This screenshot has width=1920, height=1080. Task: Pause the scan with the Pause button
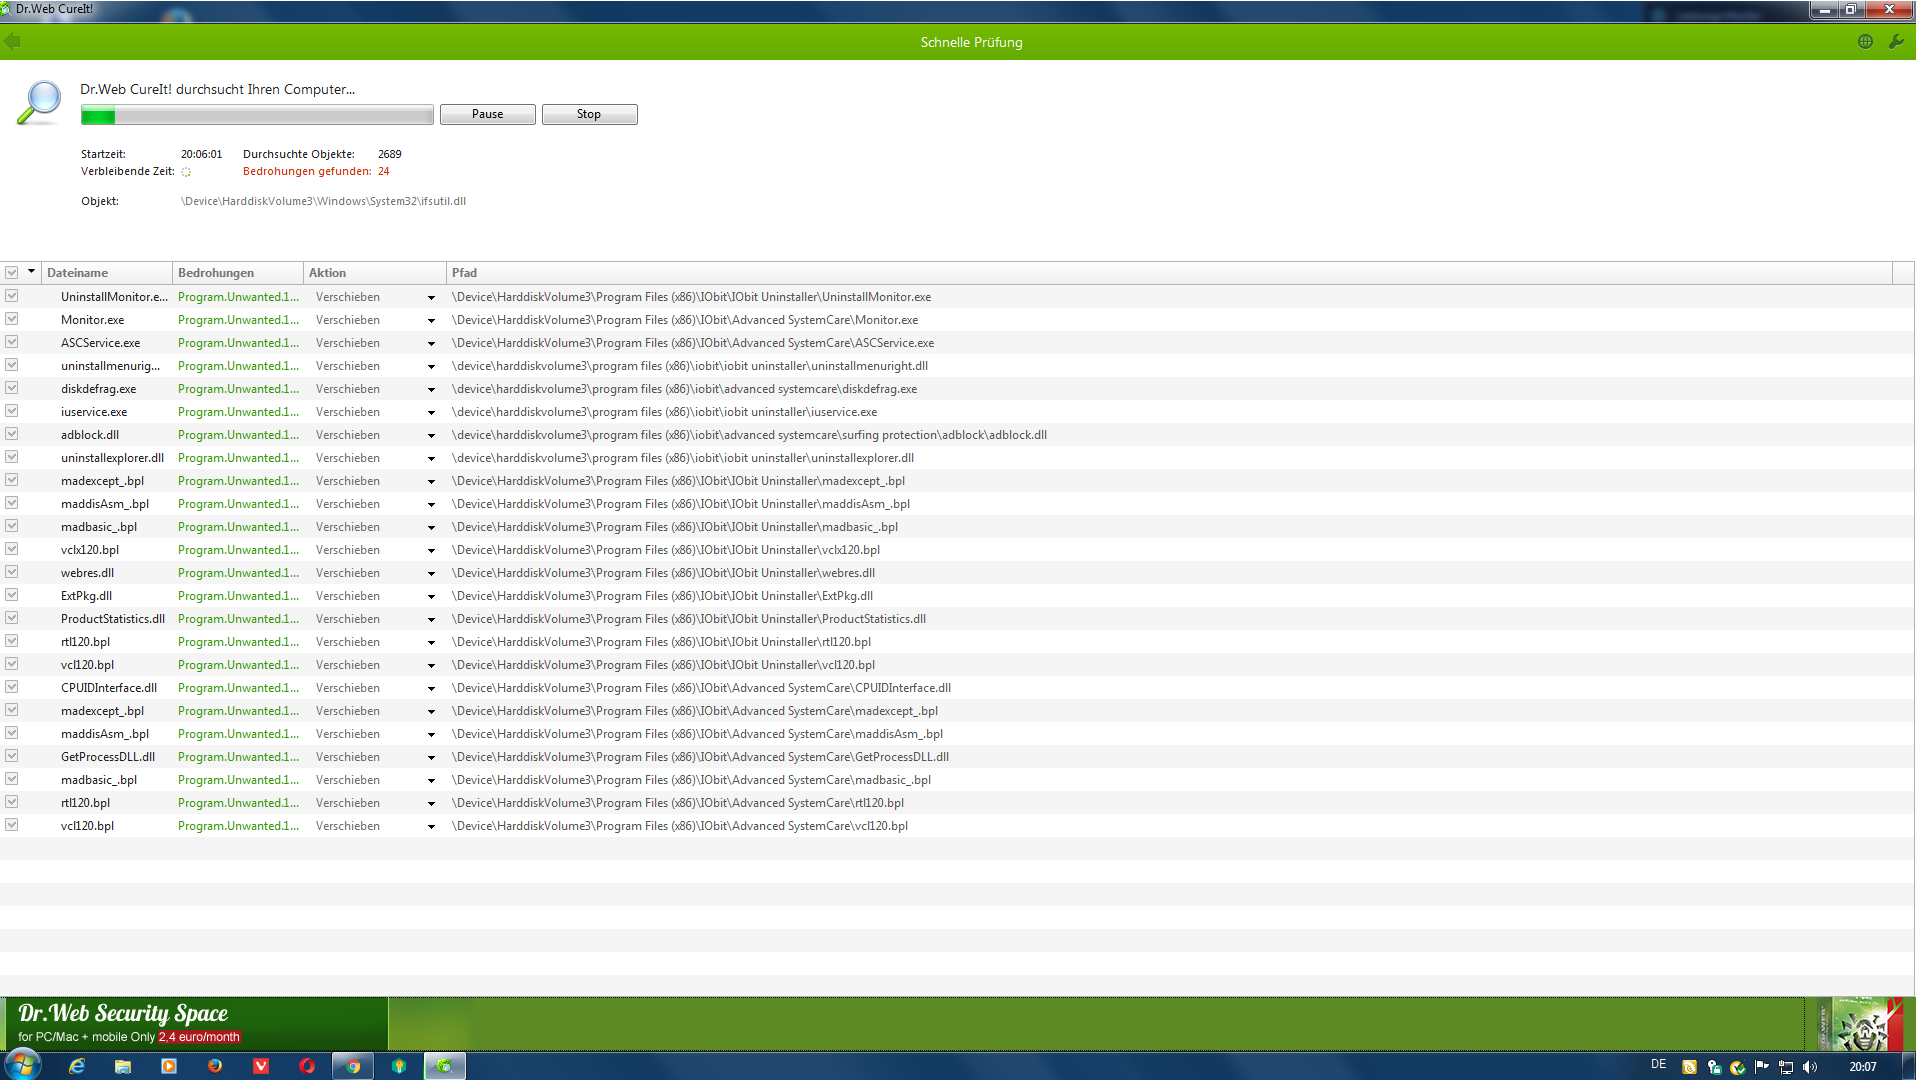[488, 115]
